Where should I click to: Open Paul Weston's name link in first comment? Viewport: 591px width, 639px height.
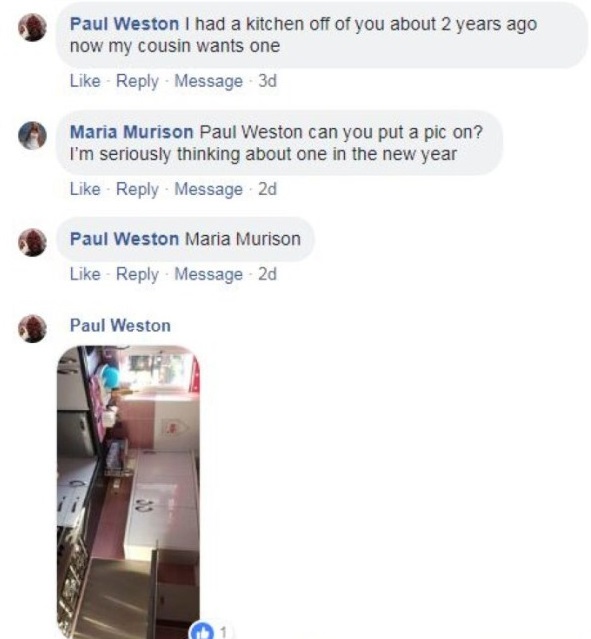(124, 24)
